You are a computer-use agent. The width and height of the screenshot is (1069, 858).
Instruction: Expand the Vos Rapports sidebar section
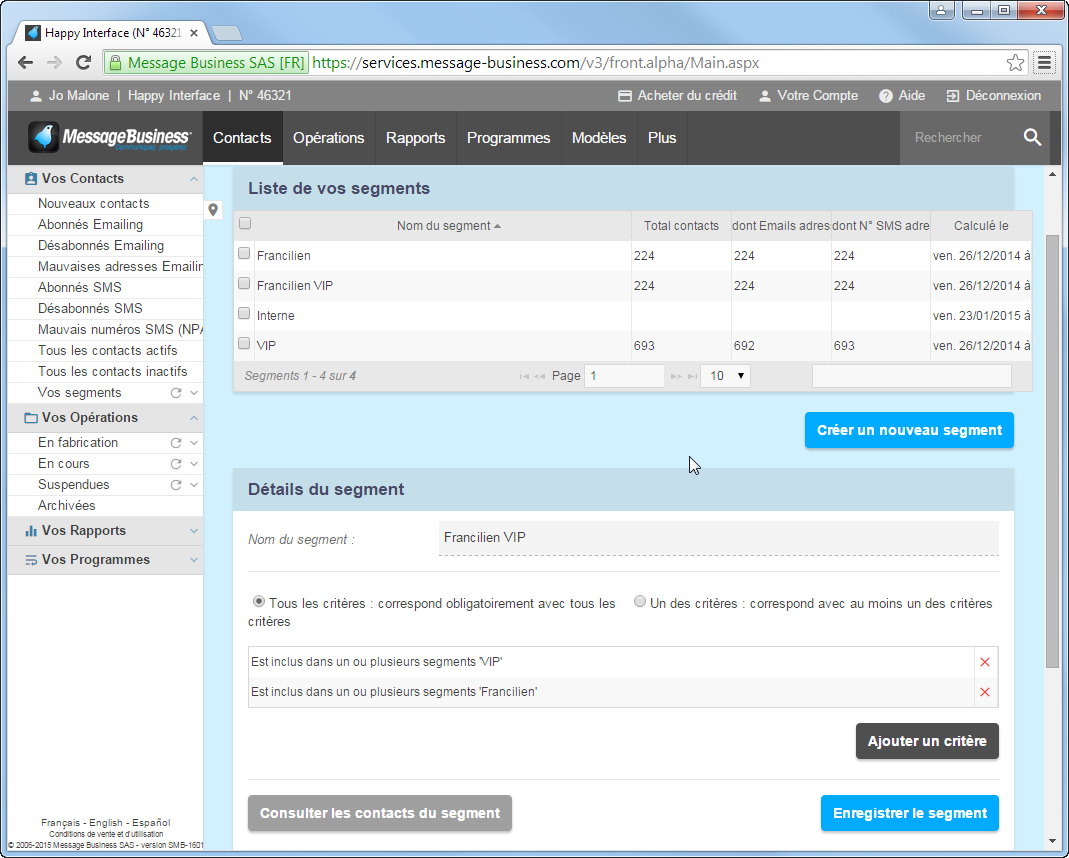pyautogui.click(x=193, y=531)
